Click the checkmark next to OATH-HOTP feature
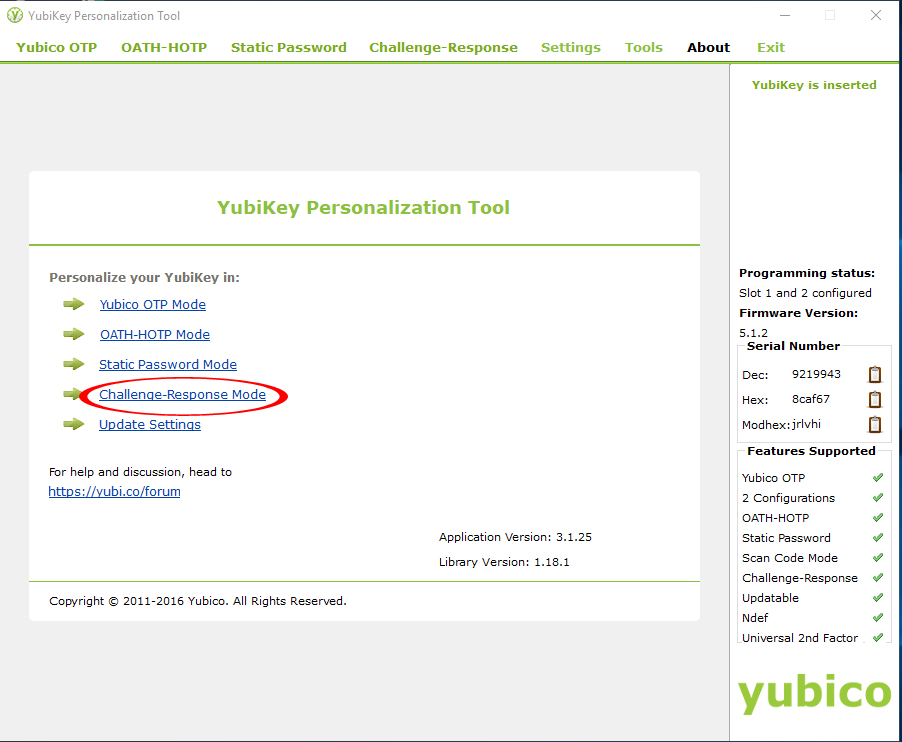Image resolution: width=902 pixels, height=742 pixels. coord(878,518)
